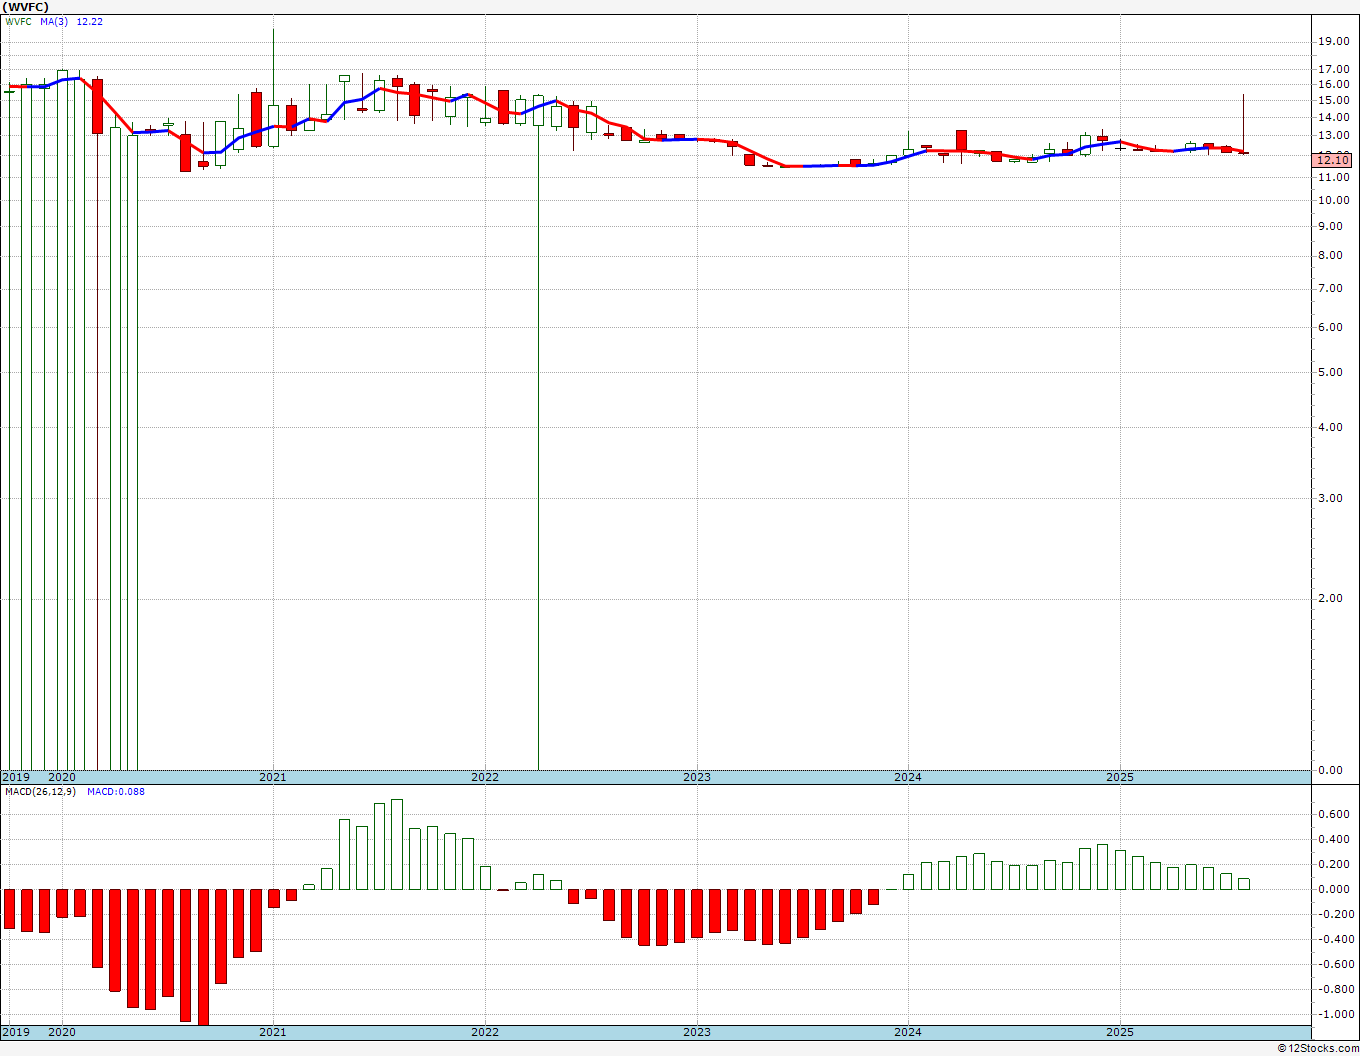Click 2020 on the price chart time axis
Image resolution: width=1360 pixels, height=1056 pixels.
(x=62, y=777)
